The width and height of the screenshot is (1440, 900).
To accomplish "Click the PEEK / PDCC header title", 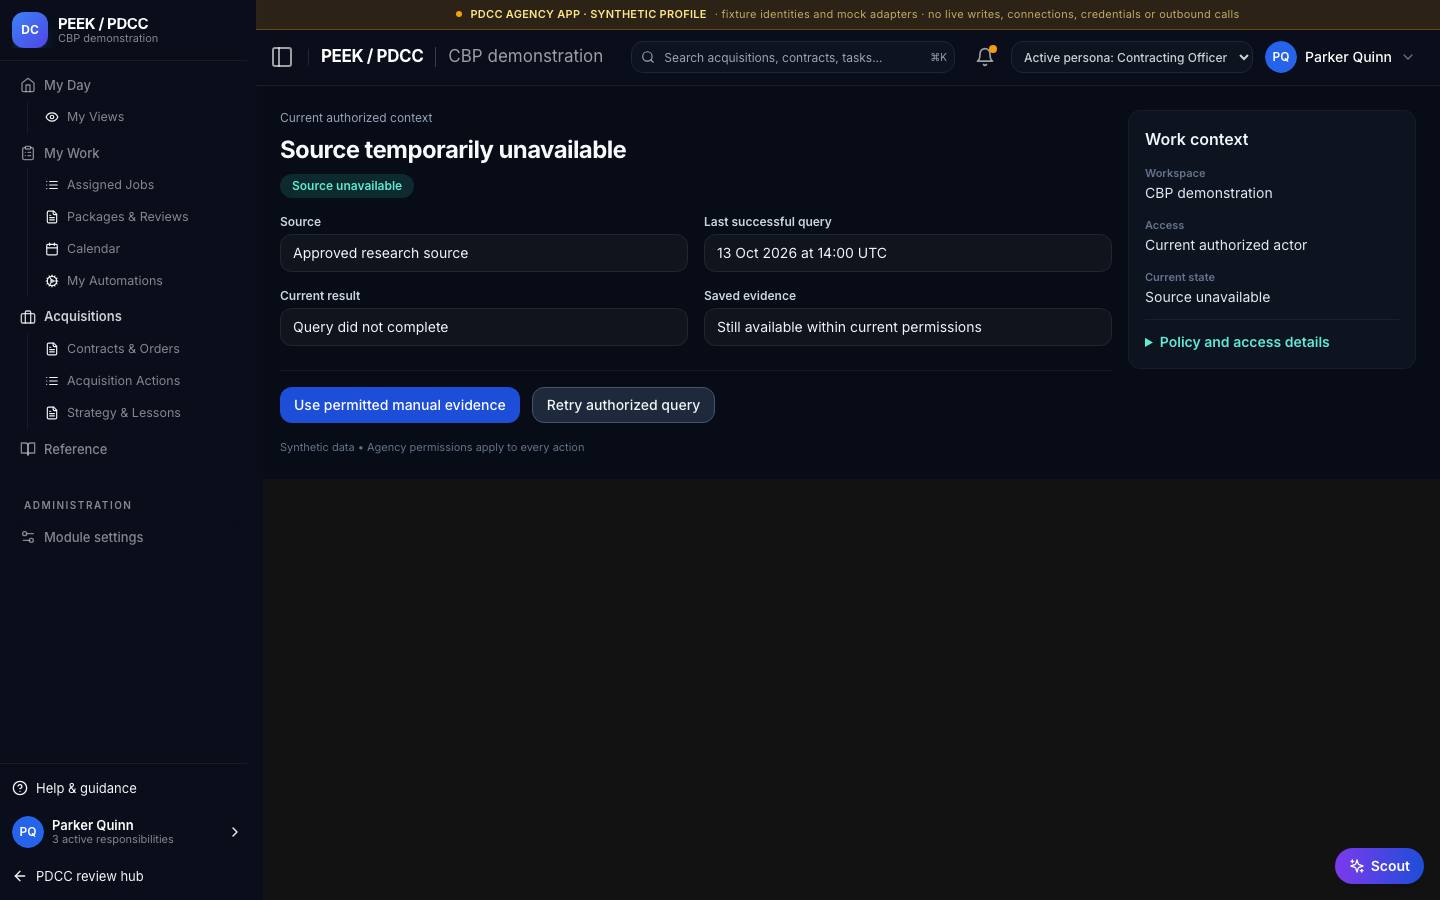I will pos(372,56).
